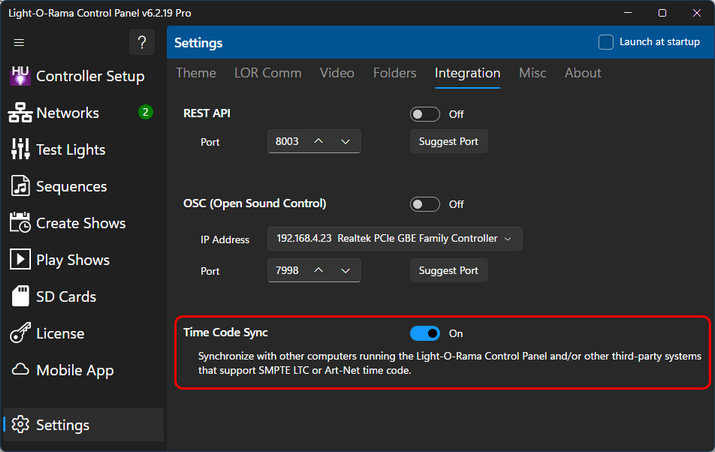Turn on OSC Open Sound Control toggle
Image resolution: width=715 pixels, height=452 pixels.
tap(425, 204)
